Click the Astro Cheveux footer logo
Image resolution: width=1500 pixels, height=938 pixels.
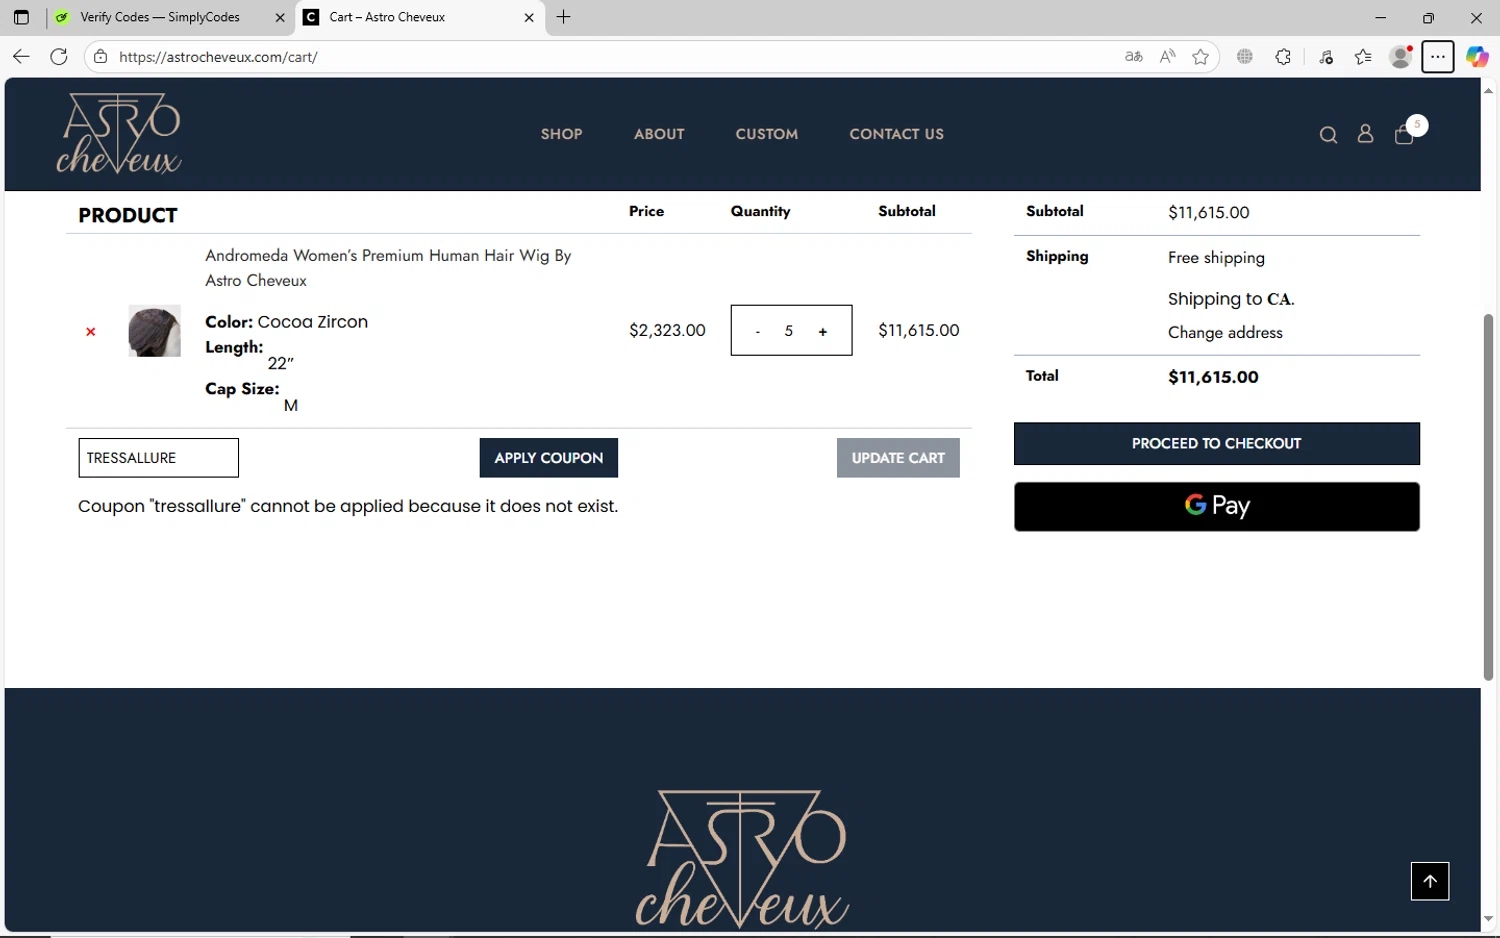click(742, 859)
